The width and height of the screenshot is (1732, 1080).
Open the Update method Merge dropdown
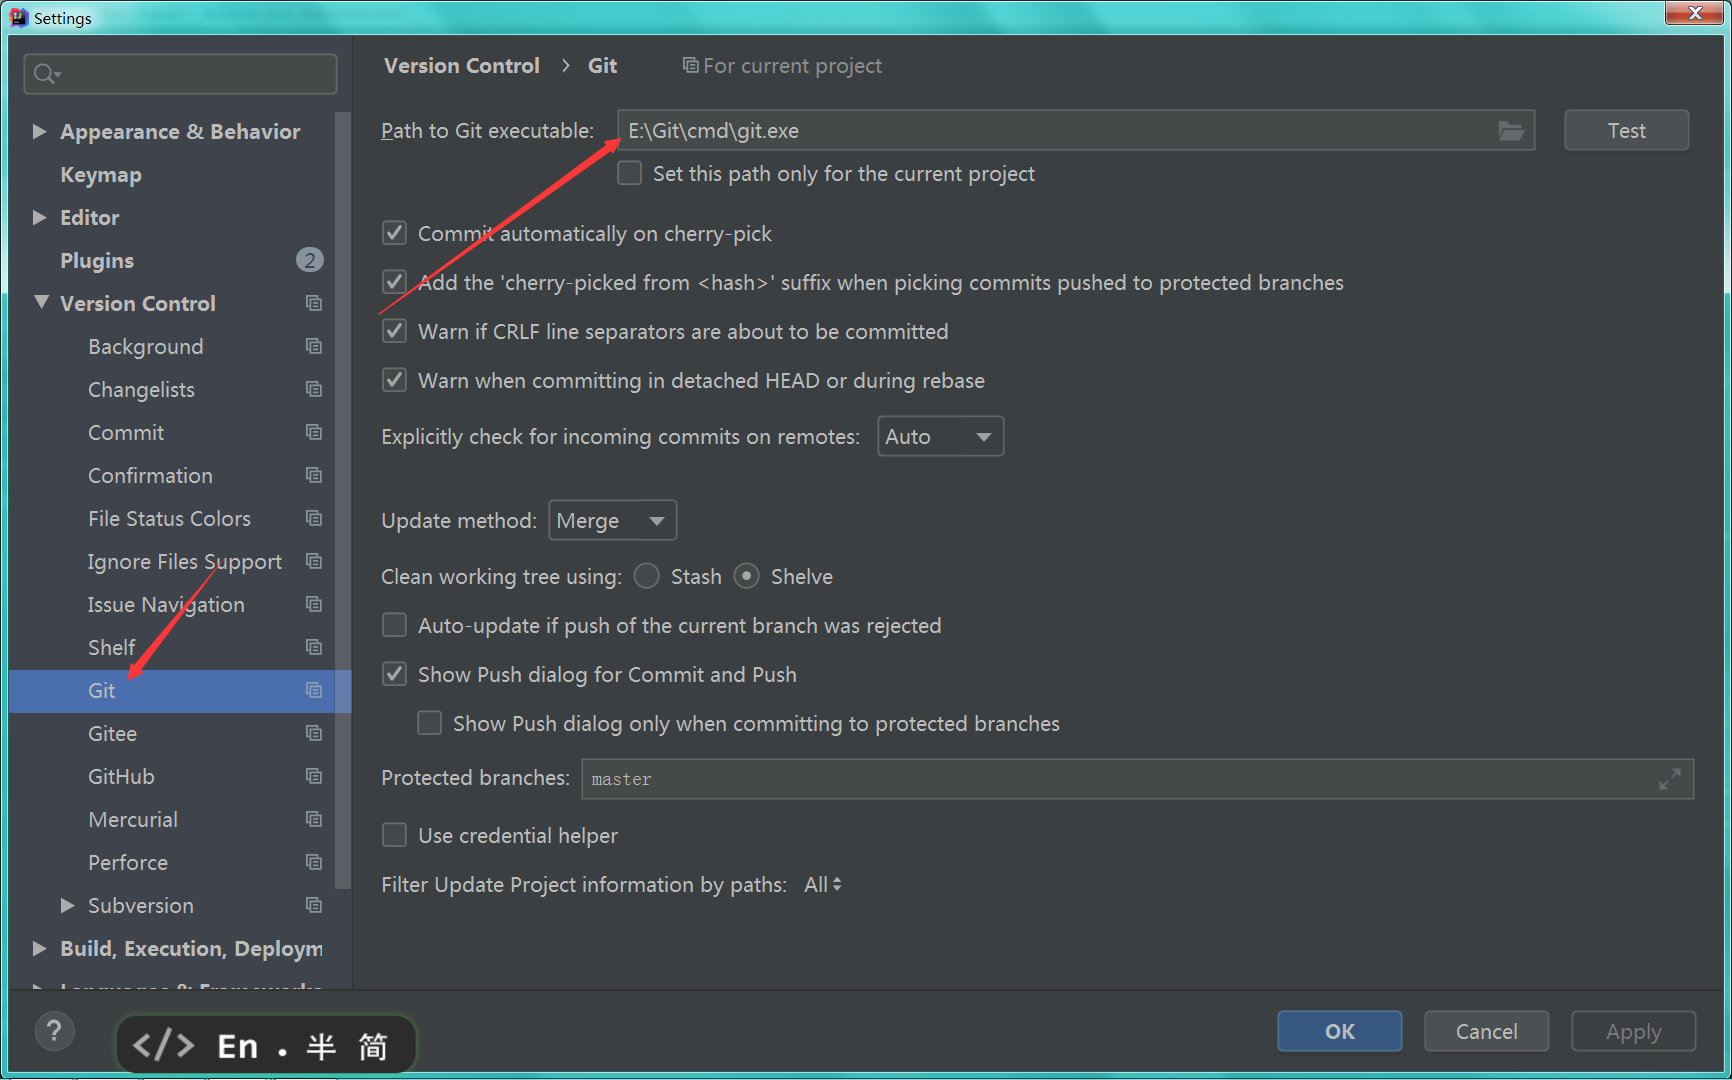tap(613, 521)
